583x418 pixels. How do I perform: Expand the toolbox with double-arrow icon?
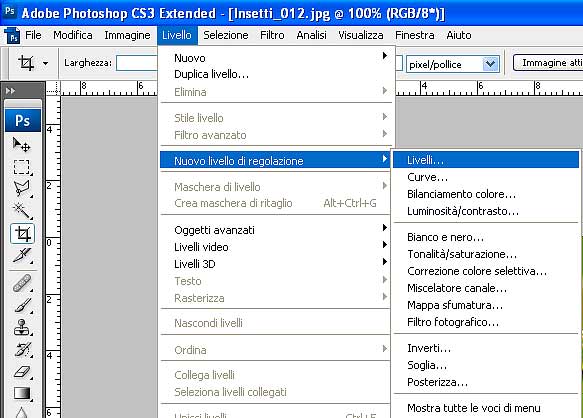10,90
